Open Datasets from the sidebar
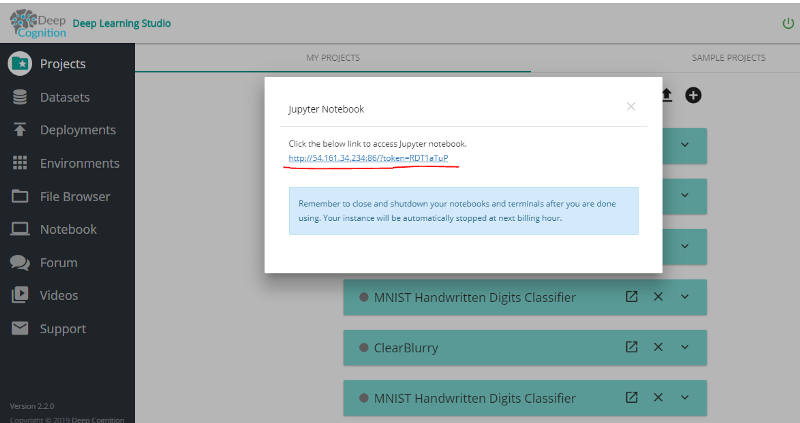 coord(51,97)
